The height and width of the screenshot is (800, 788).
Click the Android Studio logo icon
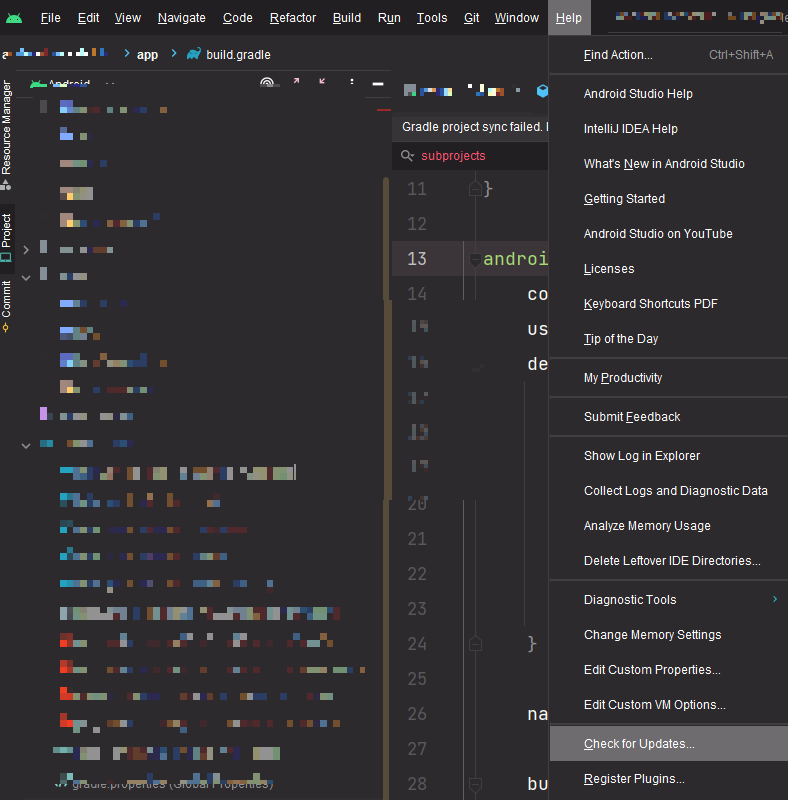(14, 18)
